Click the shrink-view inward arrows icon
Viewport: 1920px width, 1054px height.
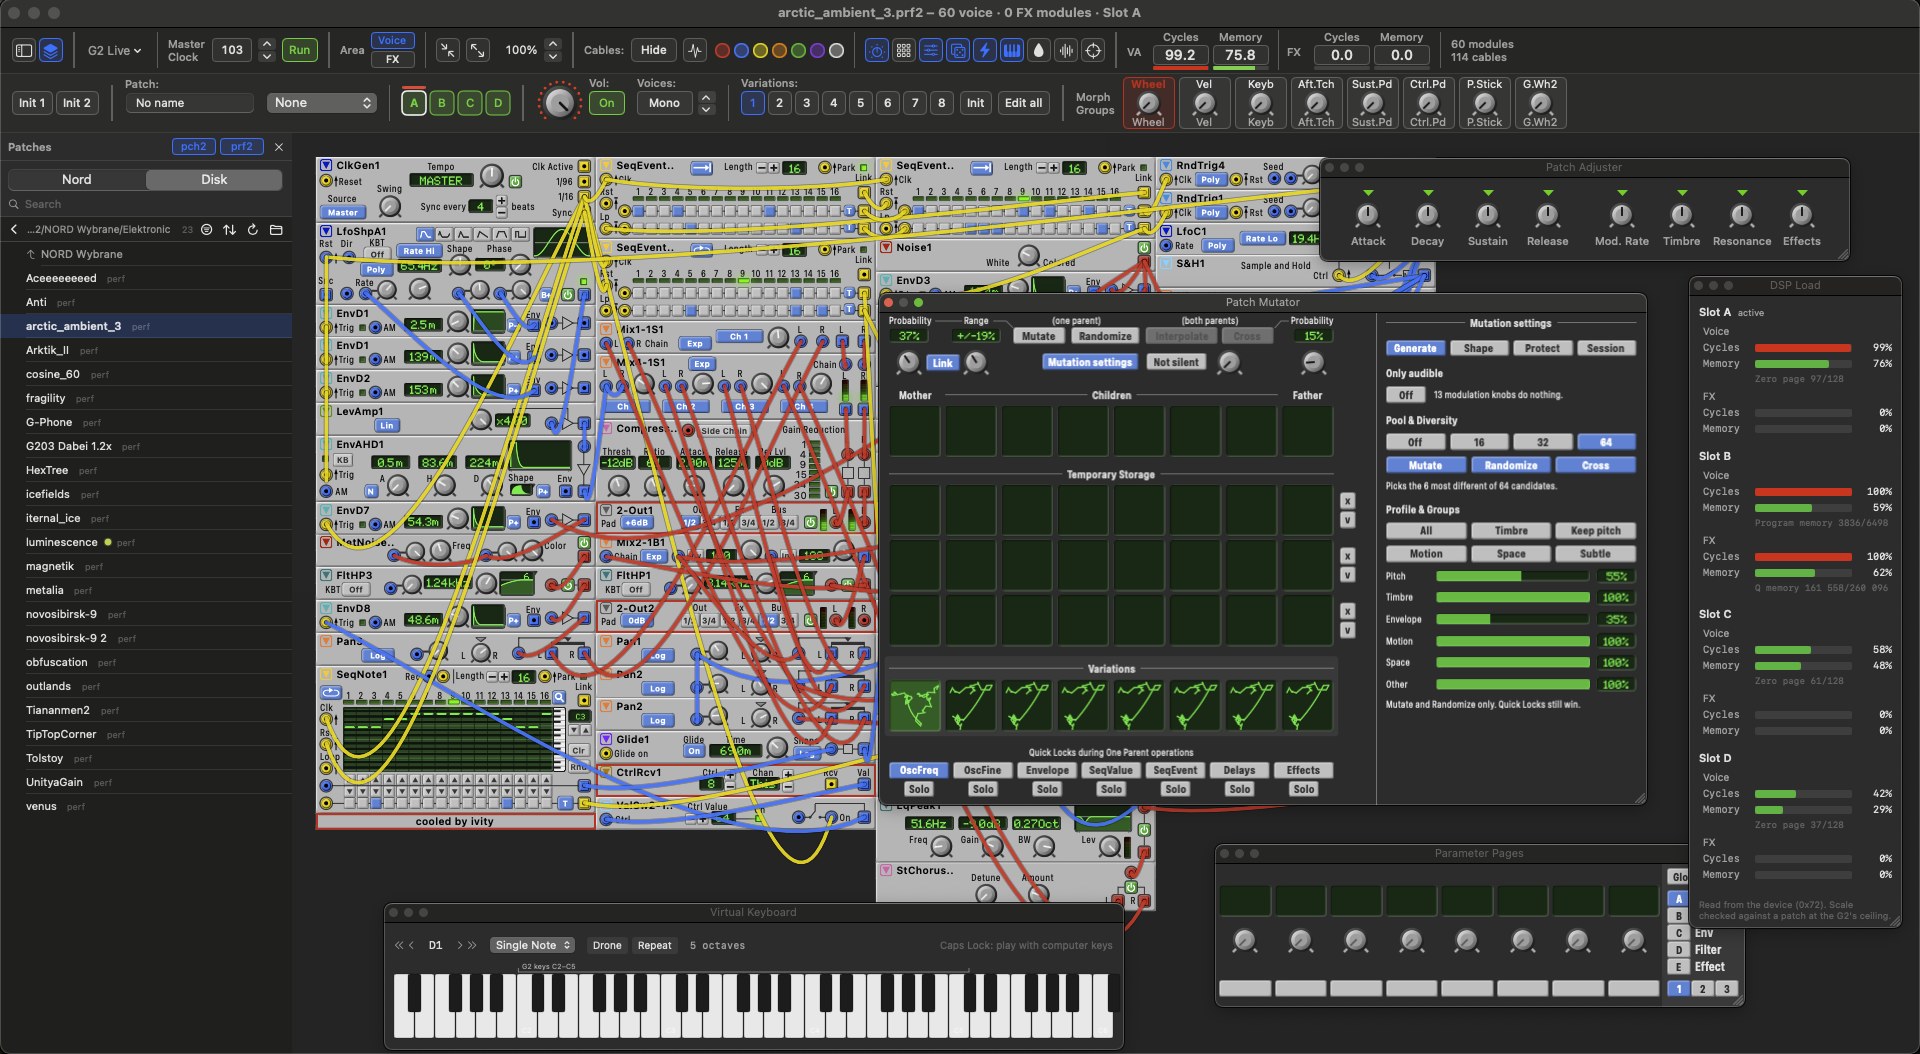448,50
